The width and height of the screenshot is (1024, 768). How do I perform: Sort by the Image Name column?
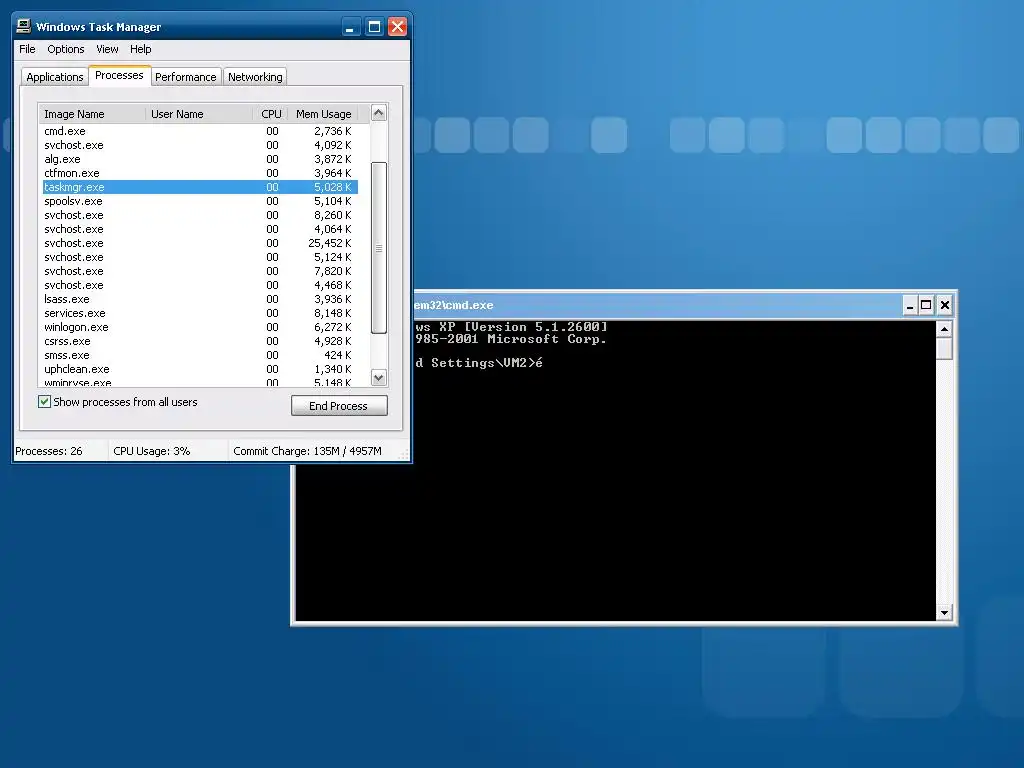click(x=91, y=114)
